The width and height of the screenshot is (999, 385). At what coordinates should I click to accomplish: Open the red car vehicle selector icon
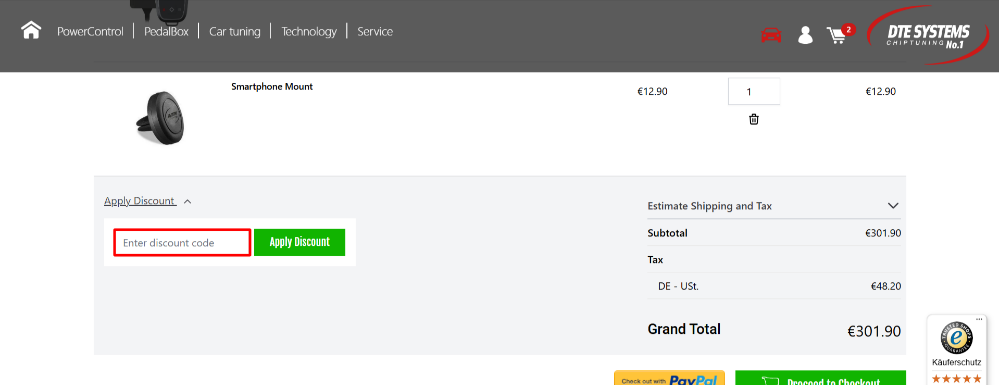[x=771, y=35]
